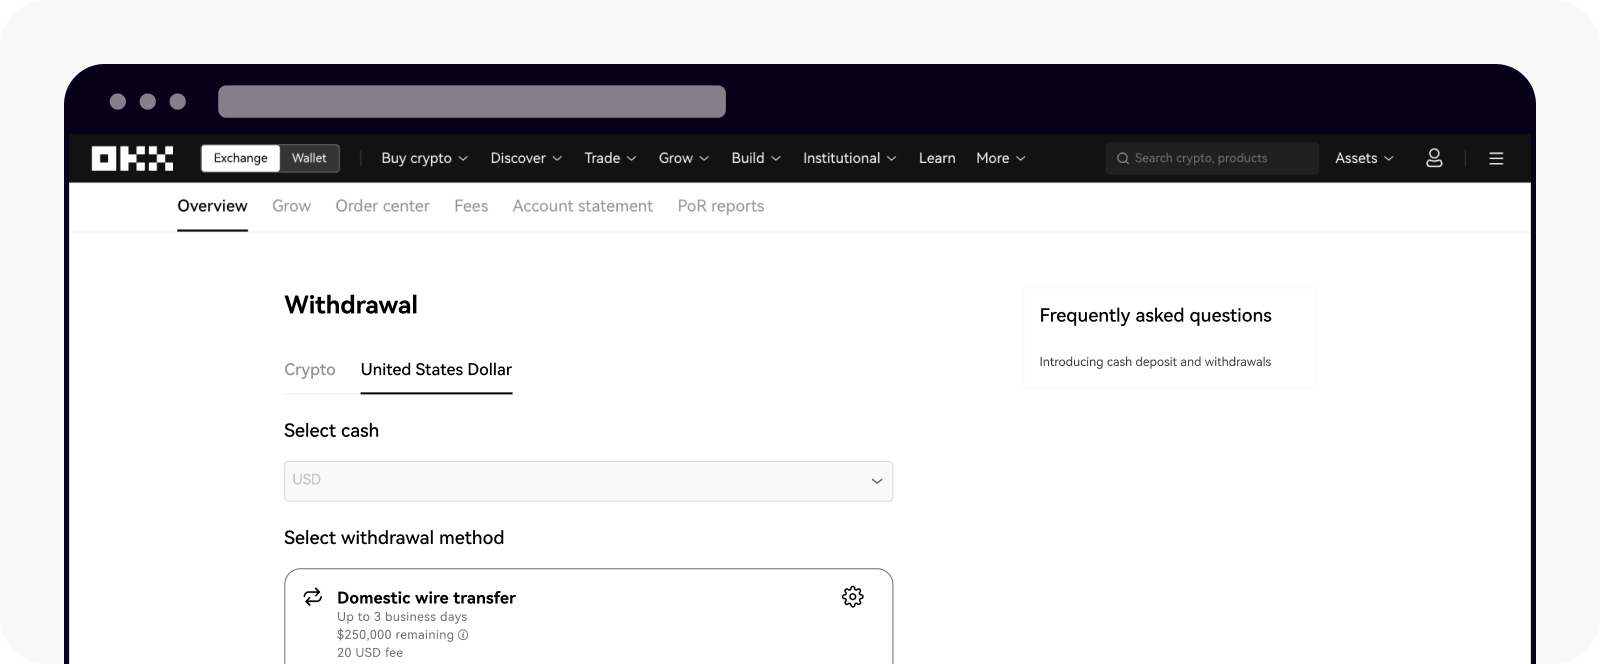This screenshot has height=664, width=1600.
Task: Click the '20 USD fee' text
Action: pyautogui.click(x=370, y=653)
